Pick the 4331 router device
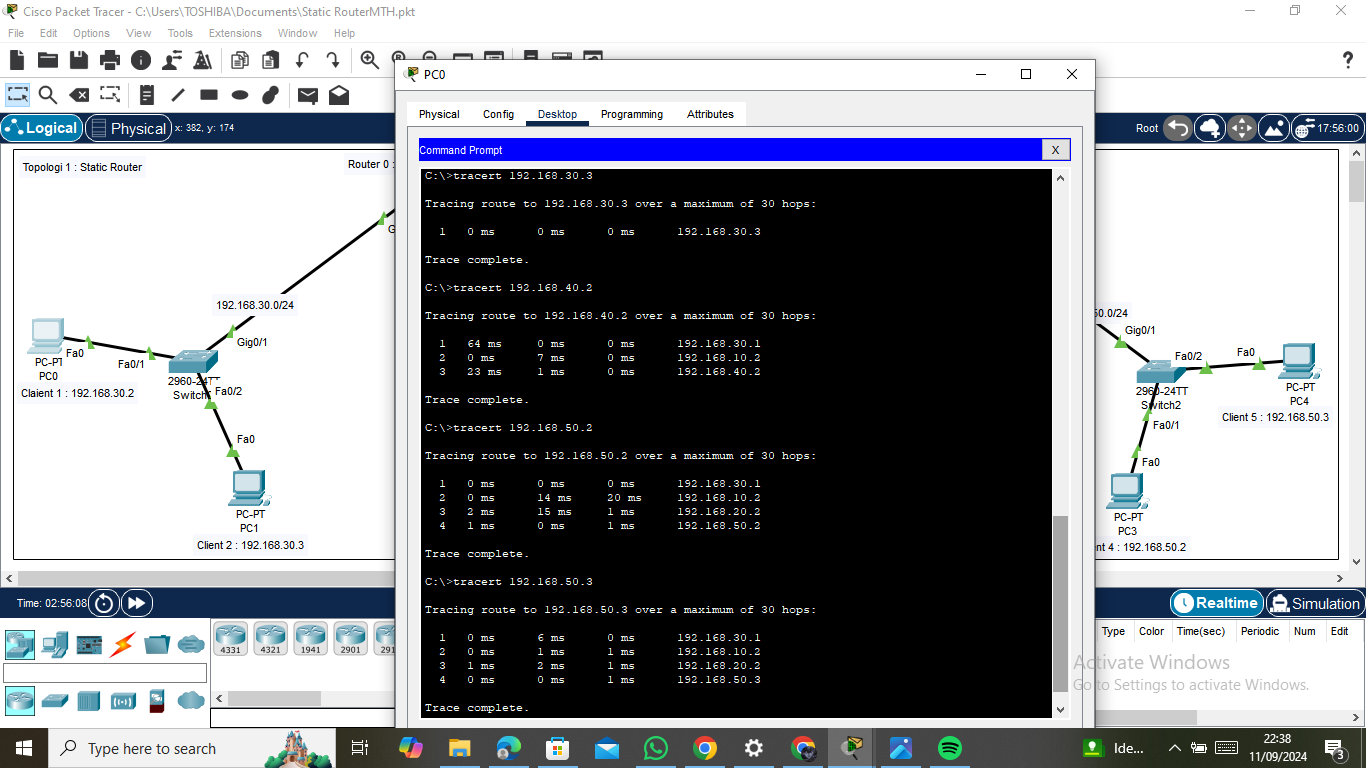The height and width of the screenshot is (768, 1366). click(230, 639)
